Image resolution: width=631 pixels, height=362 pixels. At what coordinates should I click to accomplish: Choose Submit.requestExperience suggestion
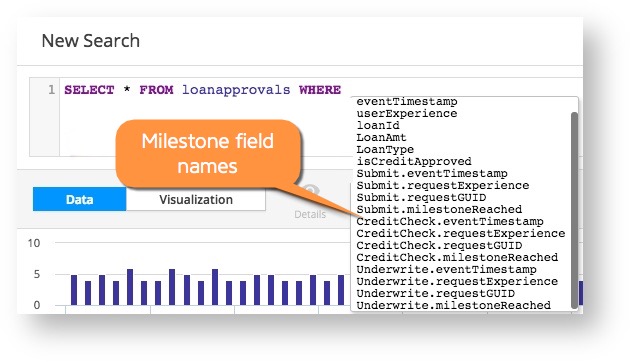point(443,186)
